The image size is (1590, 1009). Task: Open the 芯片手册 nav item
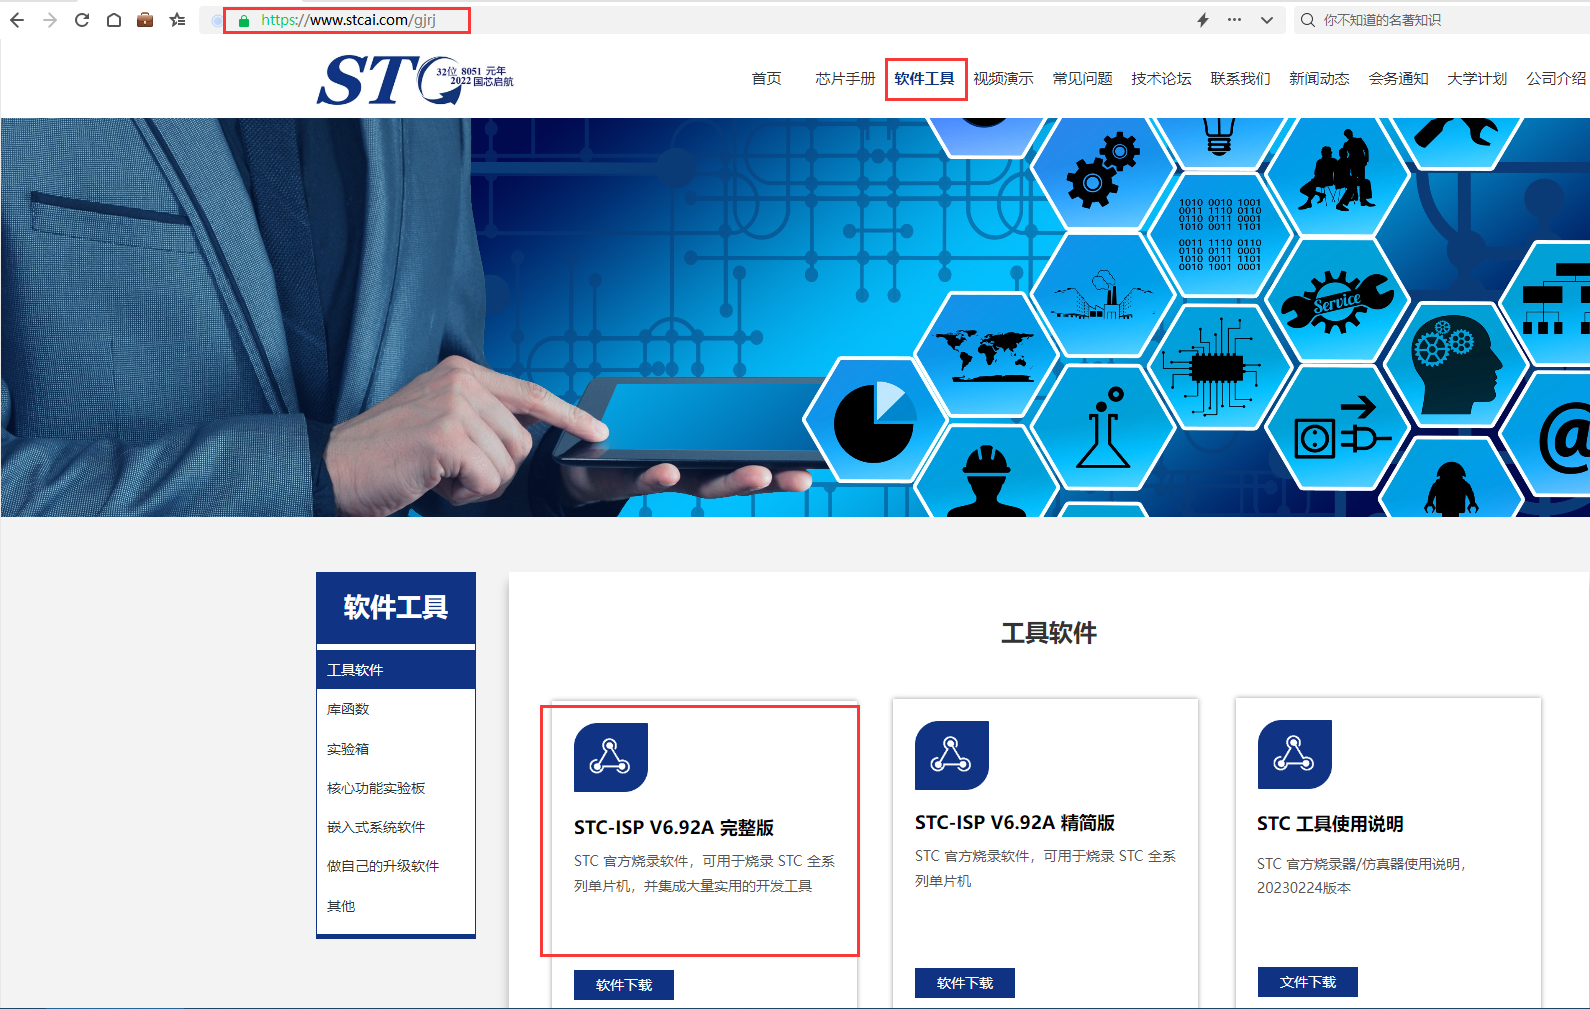point(845,79)
